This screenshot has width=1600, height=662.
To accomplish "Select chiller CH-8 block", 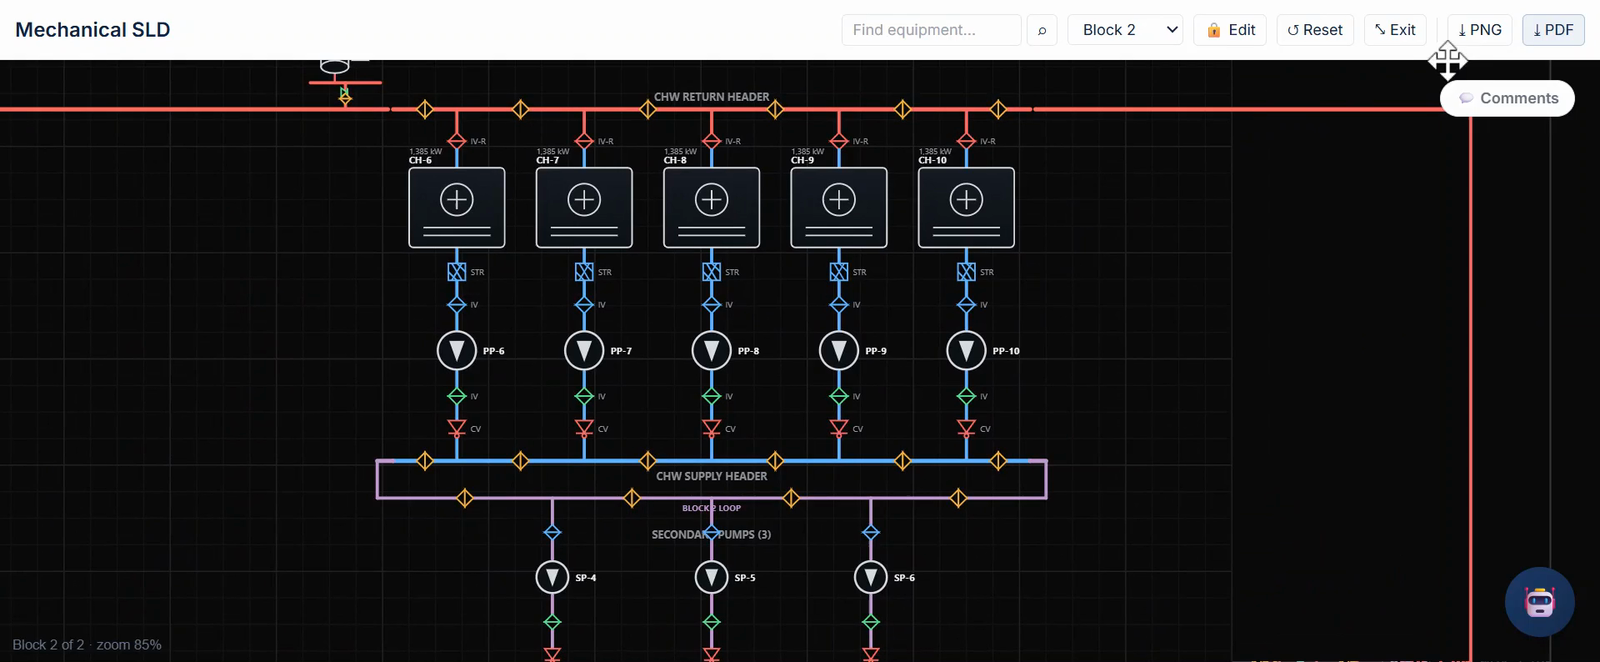I will point(711,207).
